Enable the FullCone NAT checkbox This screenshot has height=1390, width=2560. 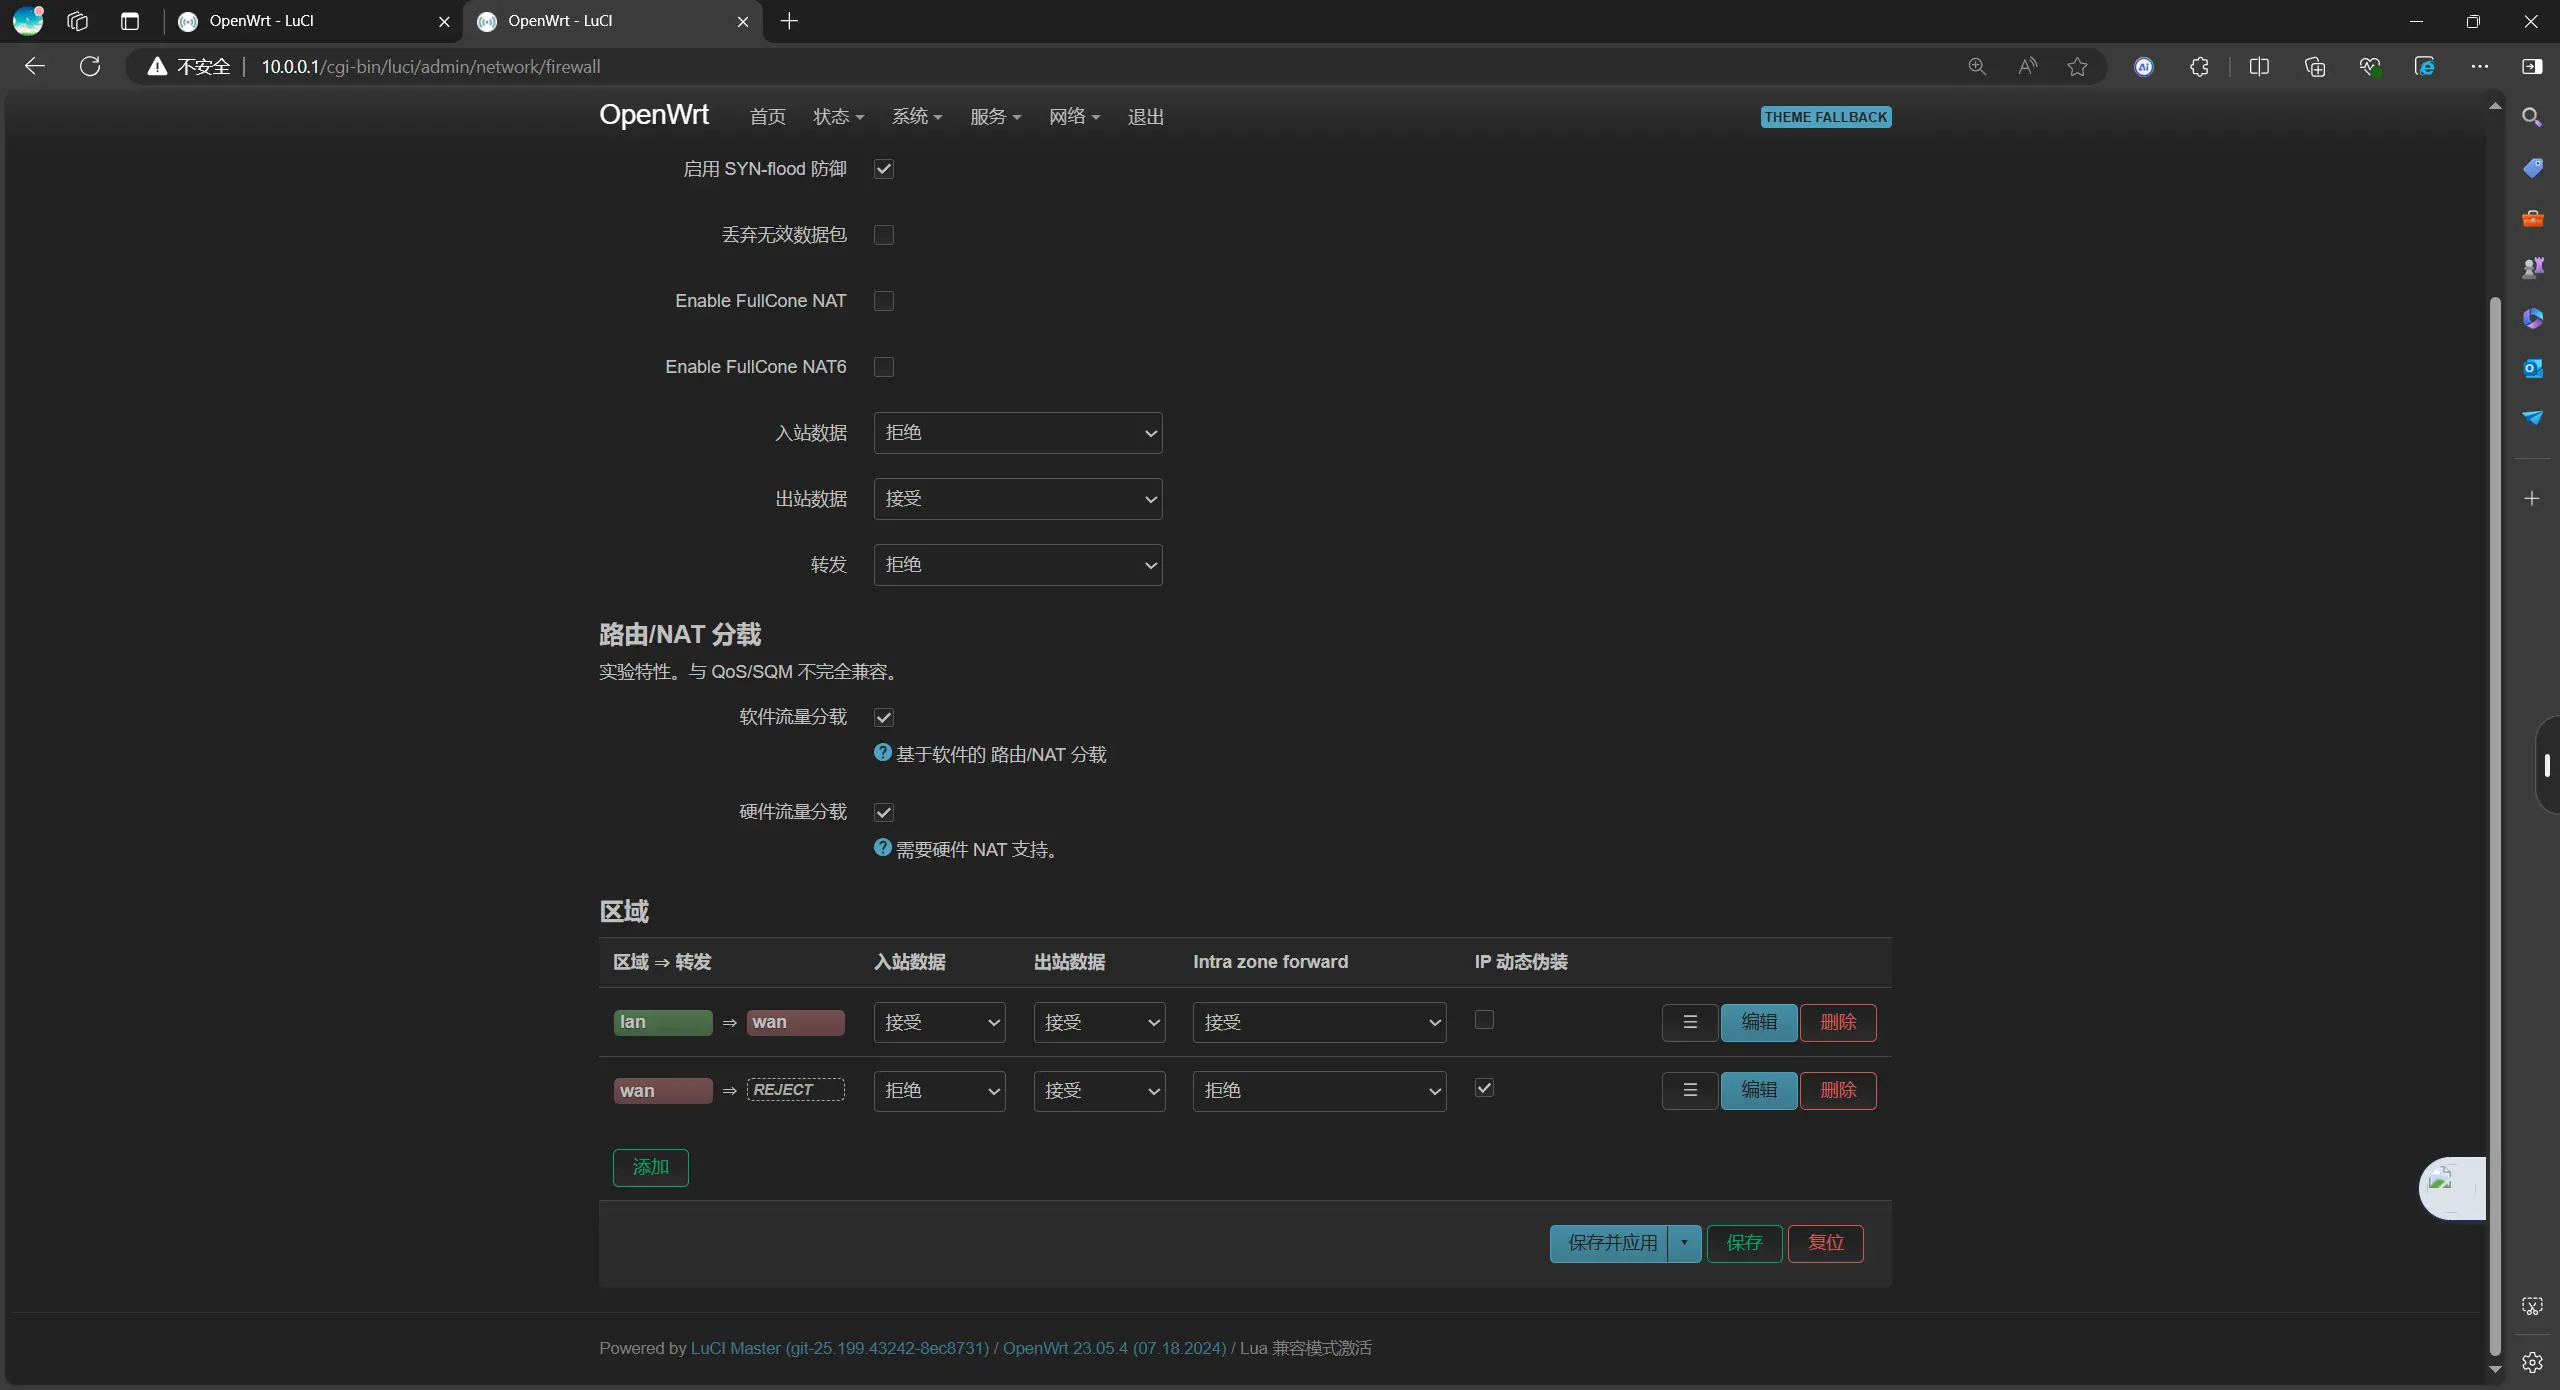click(x=884, y=301)
